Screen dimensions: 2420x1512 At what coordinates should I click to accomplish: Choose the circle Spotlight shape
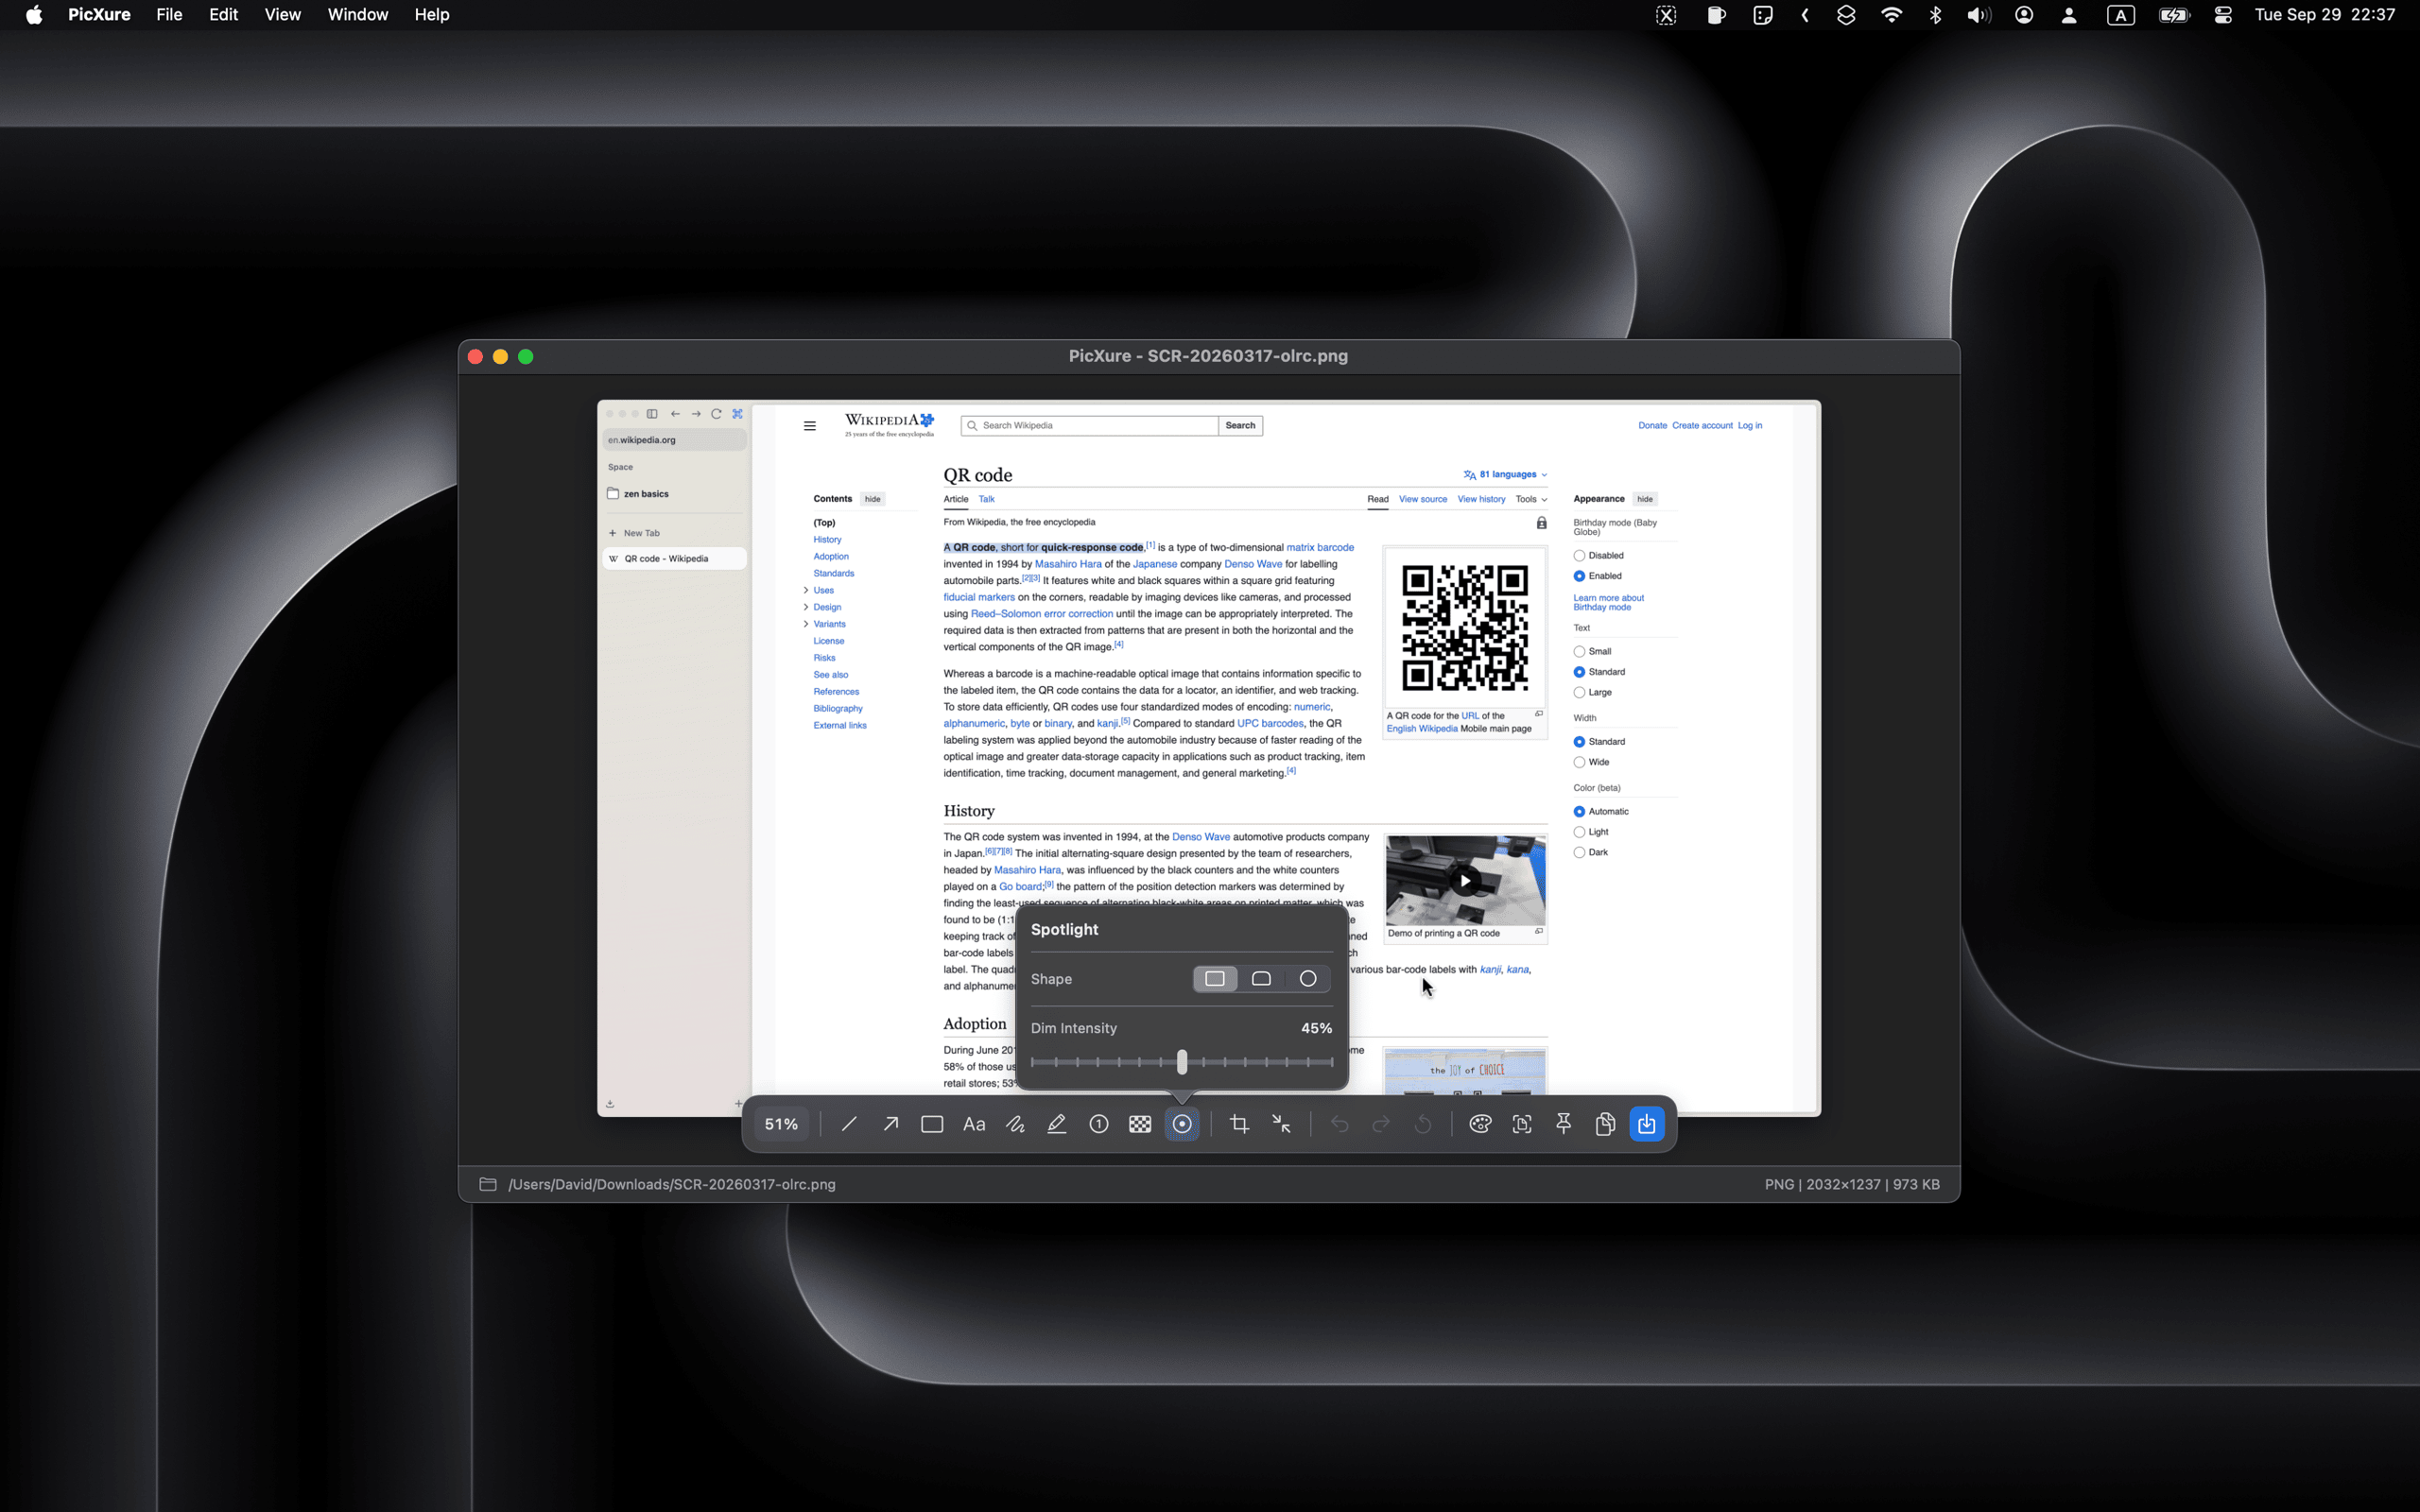1308,979
